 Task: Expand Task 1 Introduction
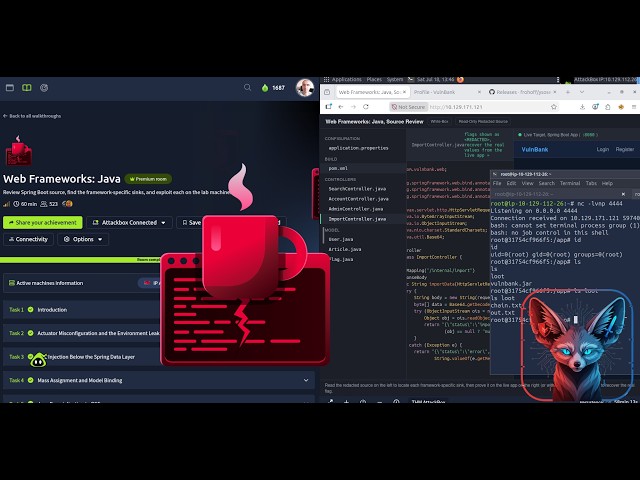82,310
